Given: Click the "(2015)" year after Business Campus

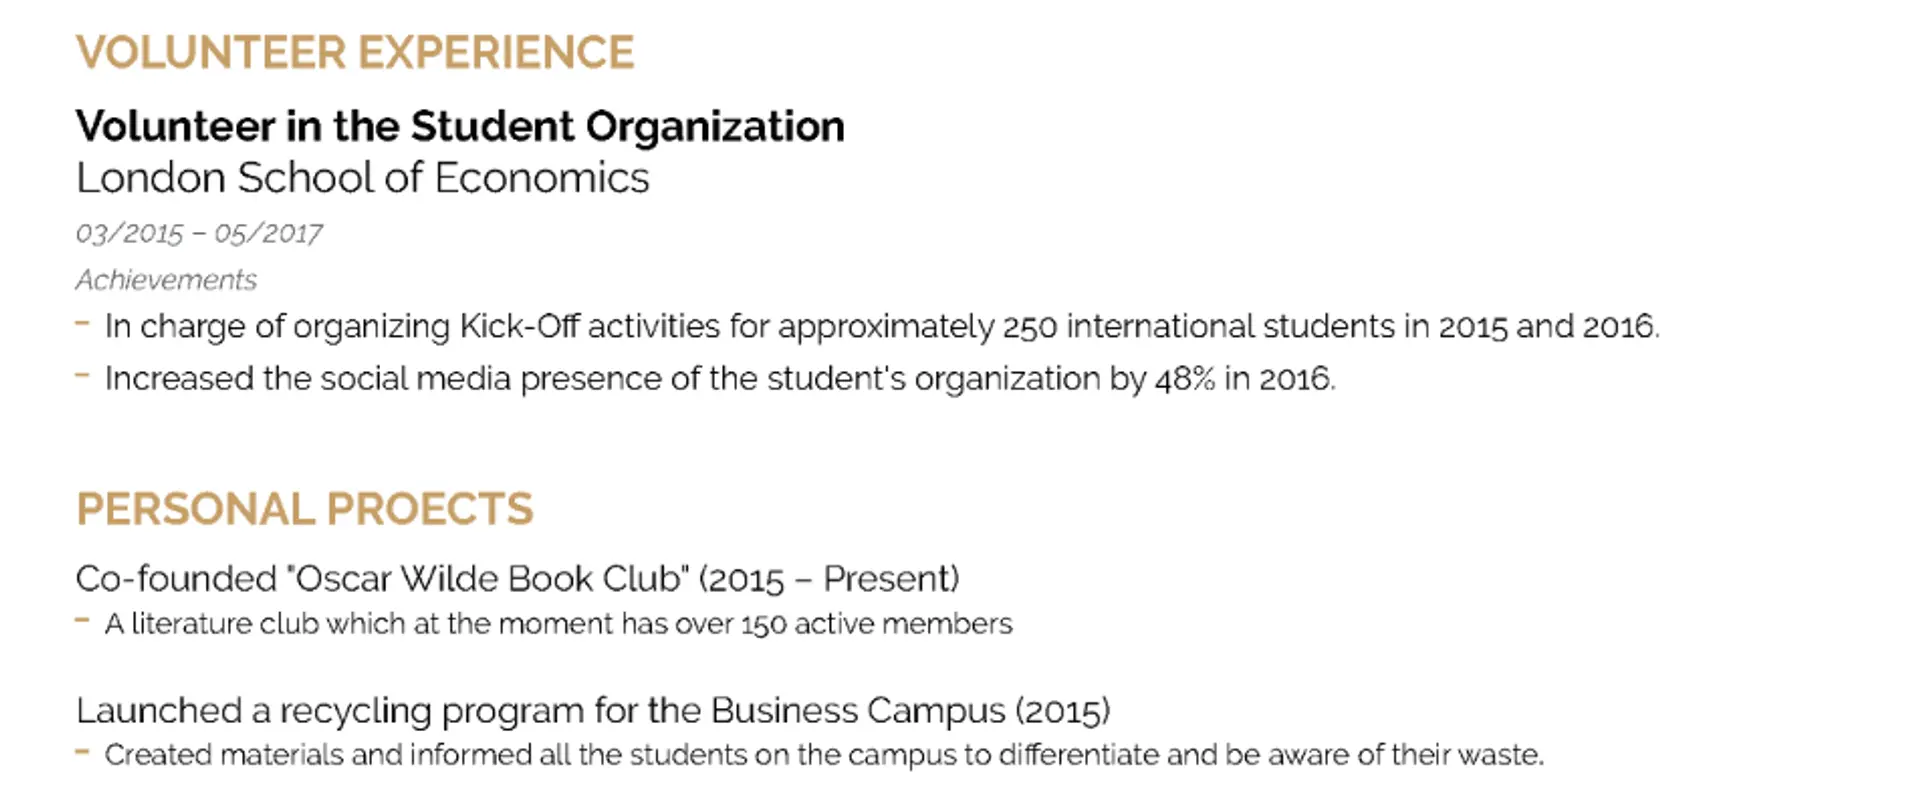Looking at the screenshot, I should (x=1062, y=711).
